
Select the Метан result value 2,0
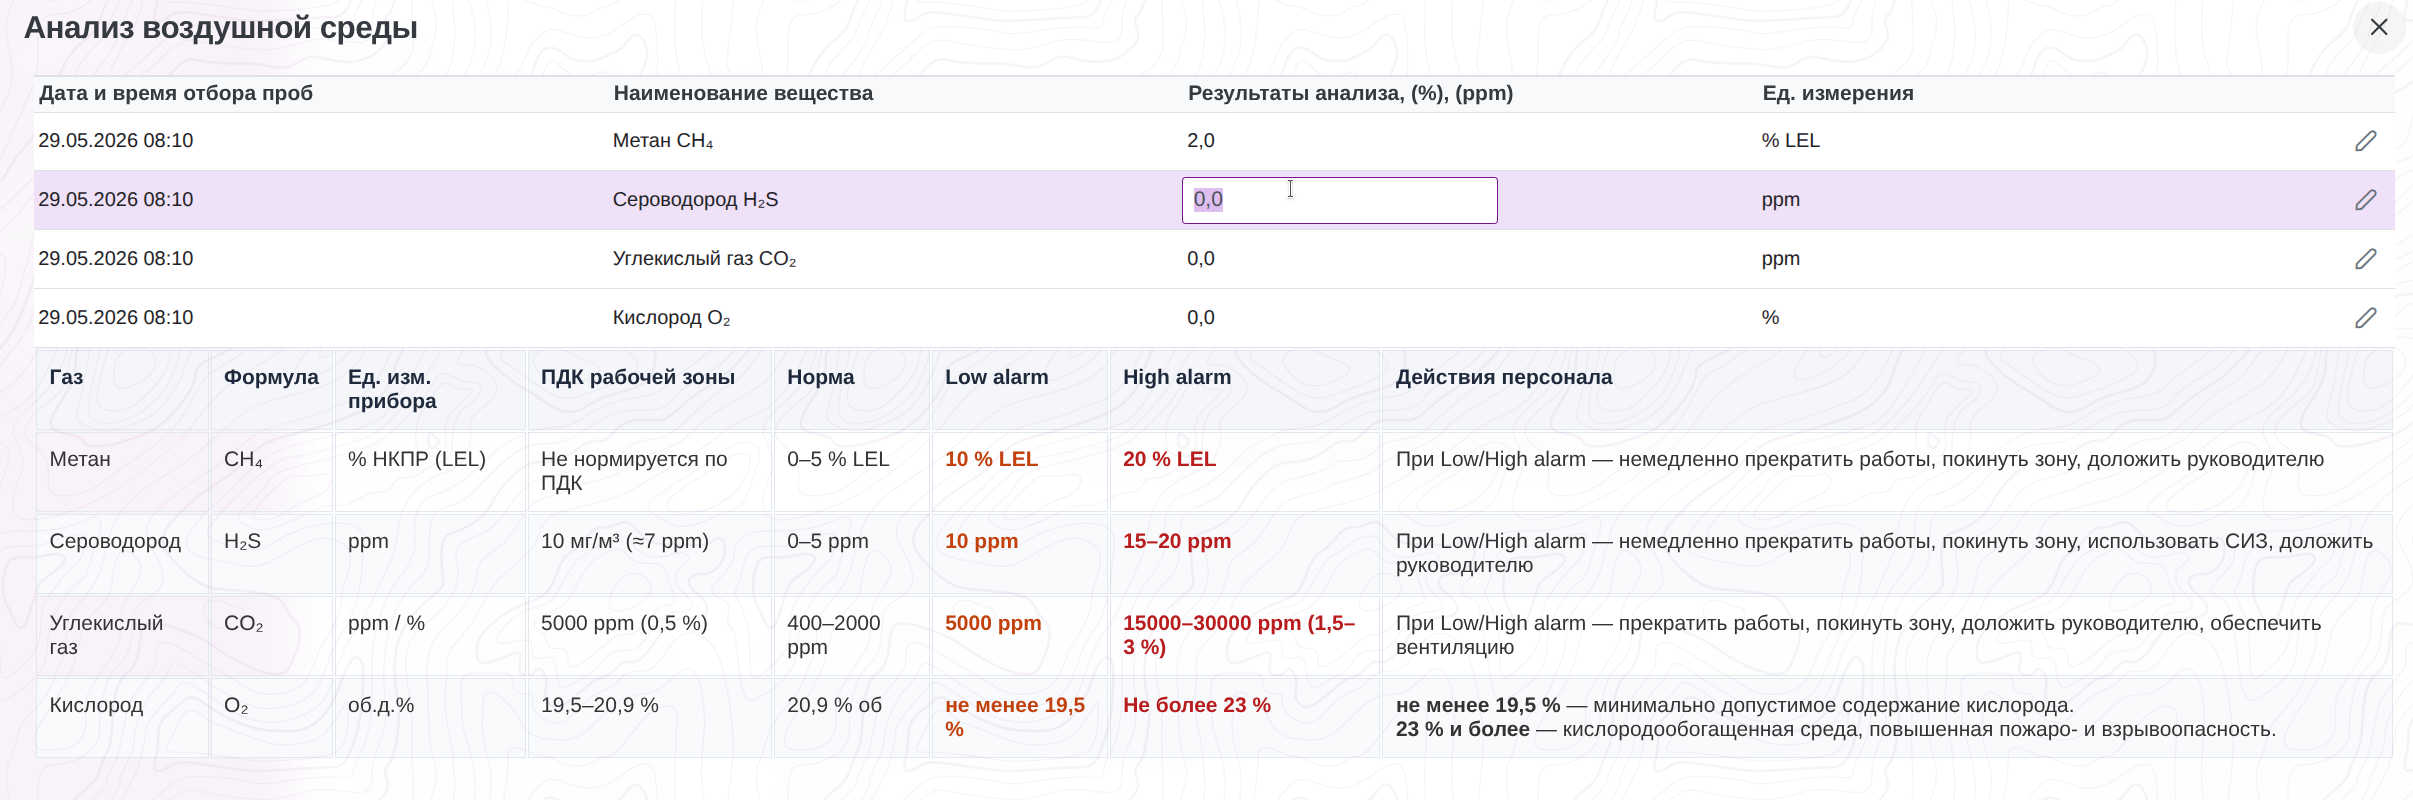point(1200,141)
